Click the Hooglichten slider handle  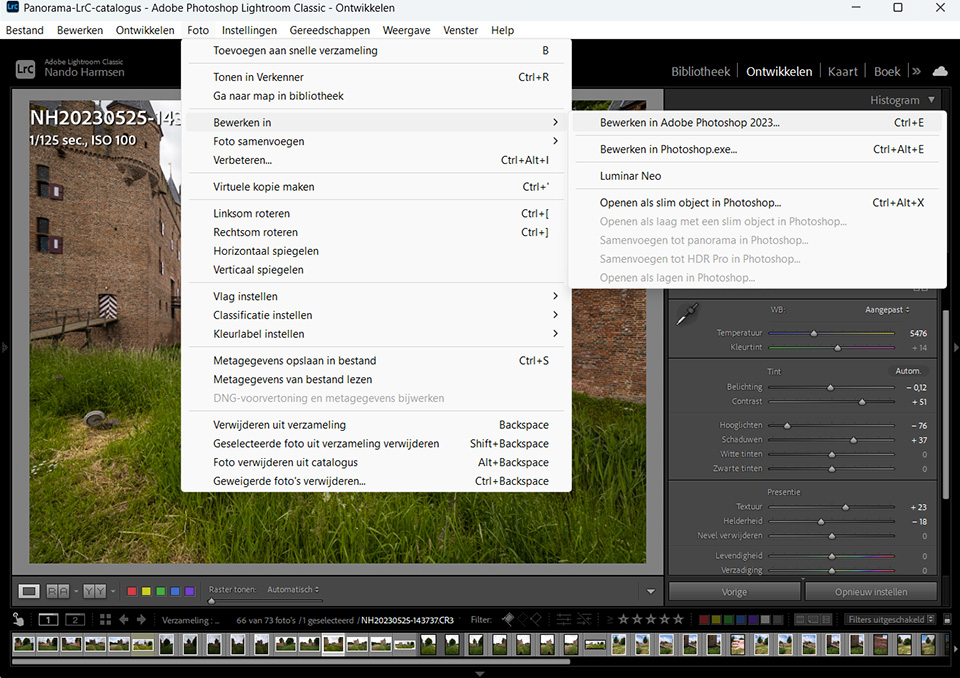coord(787,426)
